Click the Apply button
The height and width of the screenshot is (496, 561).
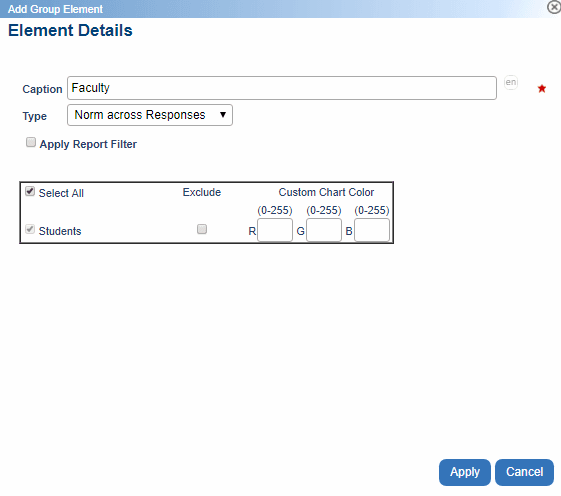(x=465, y=472)
